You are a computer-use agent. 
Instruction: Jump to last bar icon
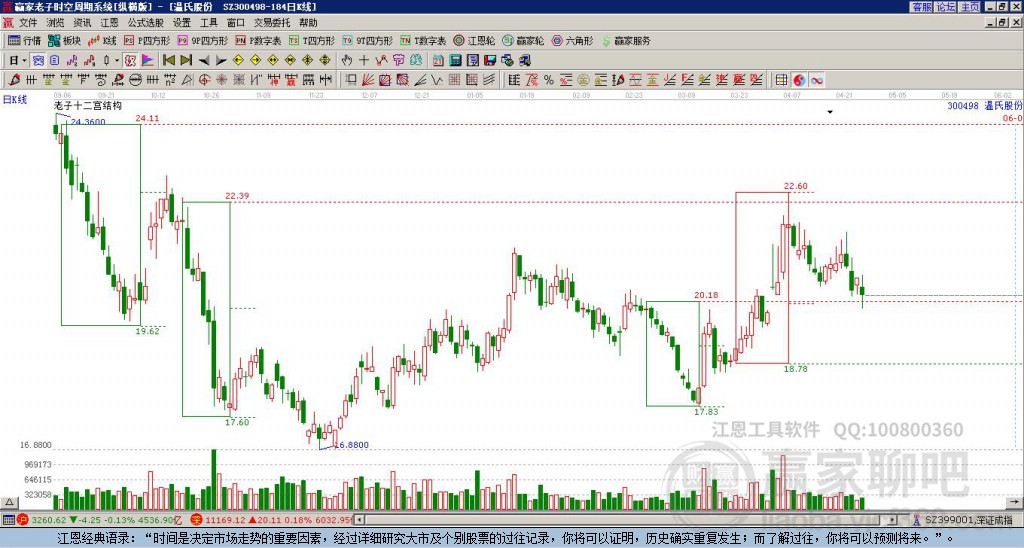tap(185, 60)
